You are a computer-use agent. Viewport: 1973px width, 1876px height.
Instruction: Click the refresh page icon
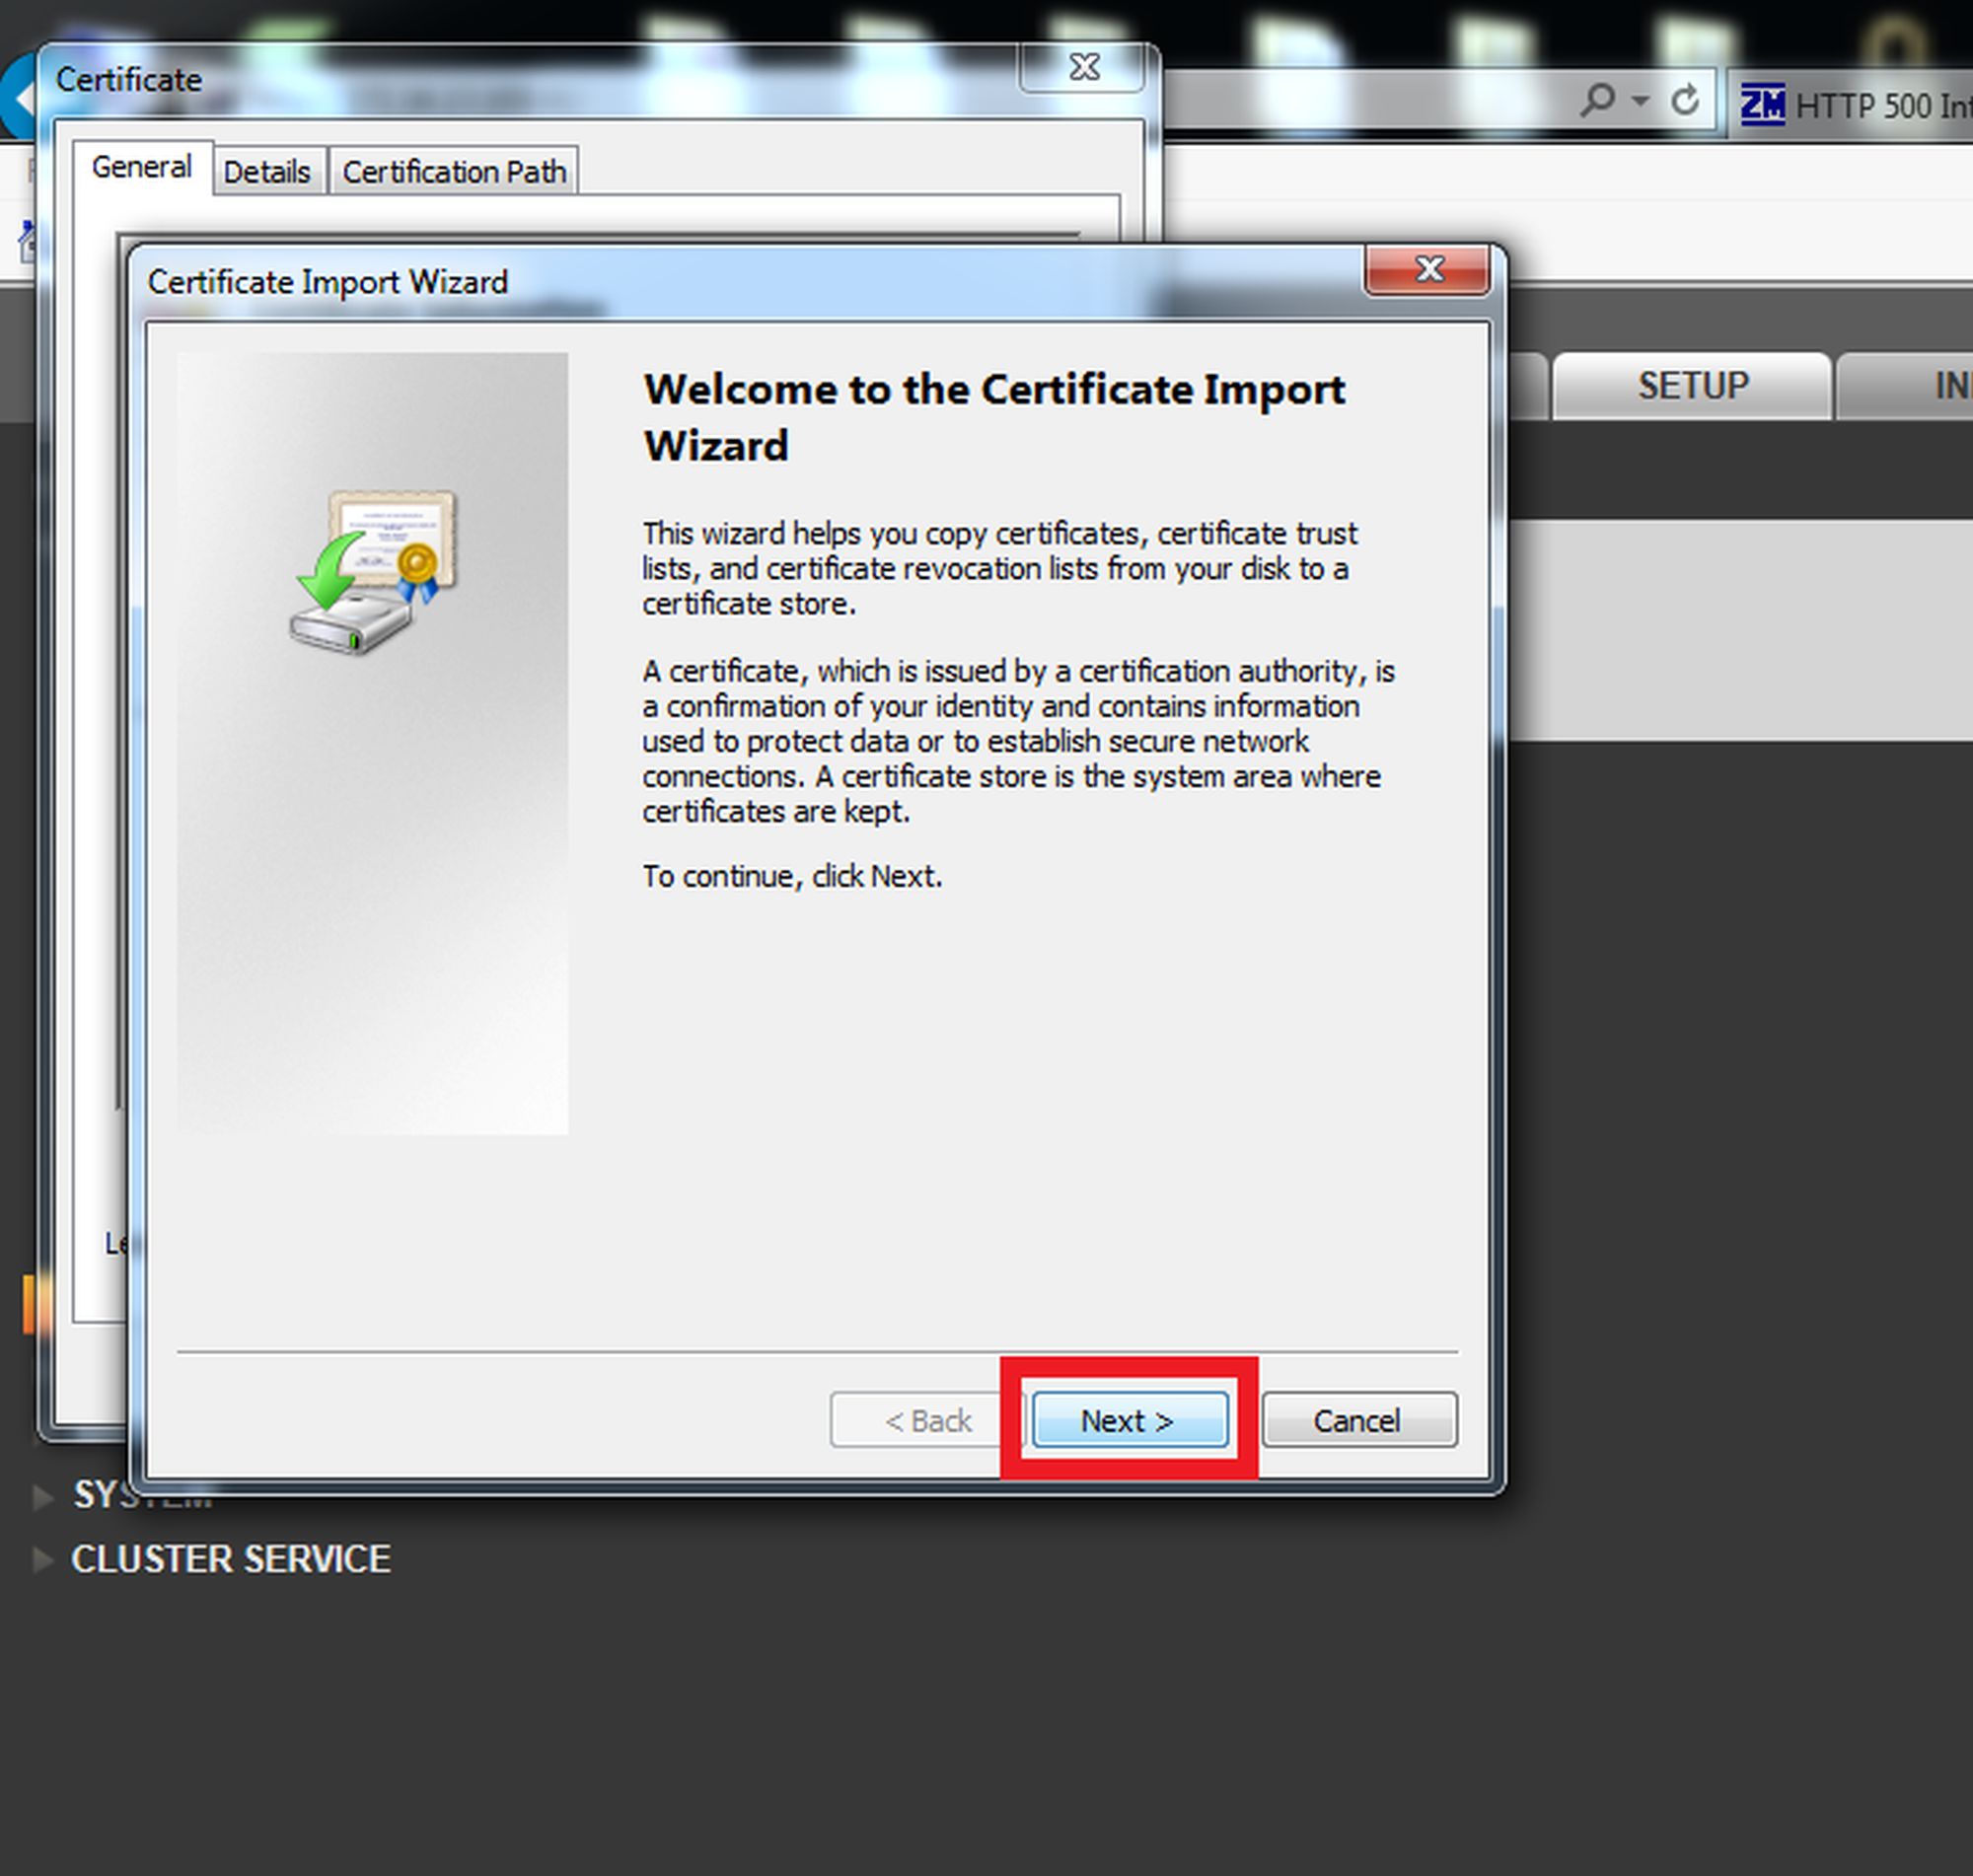1685,101
